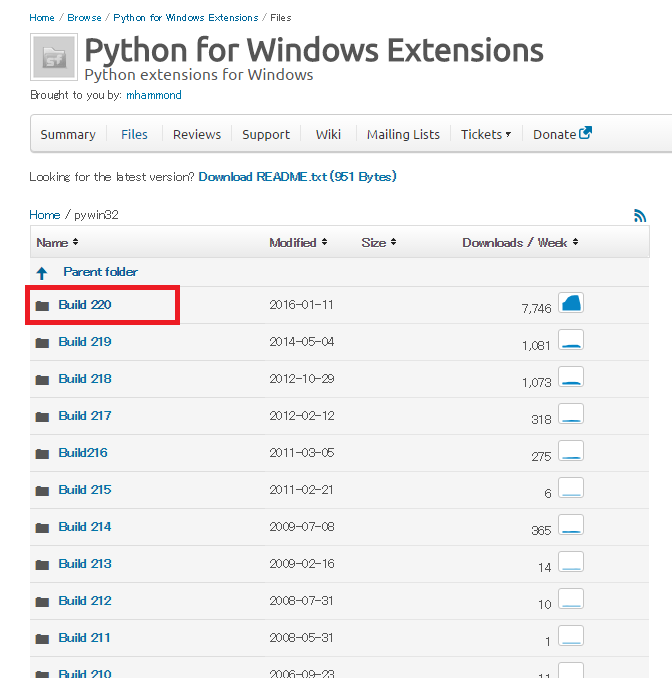The width and height of the screenshot is (672, 678).
Task: Click folder icon beside Build 220
Action: coord(42,306)
